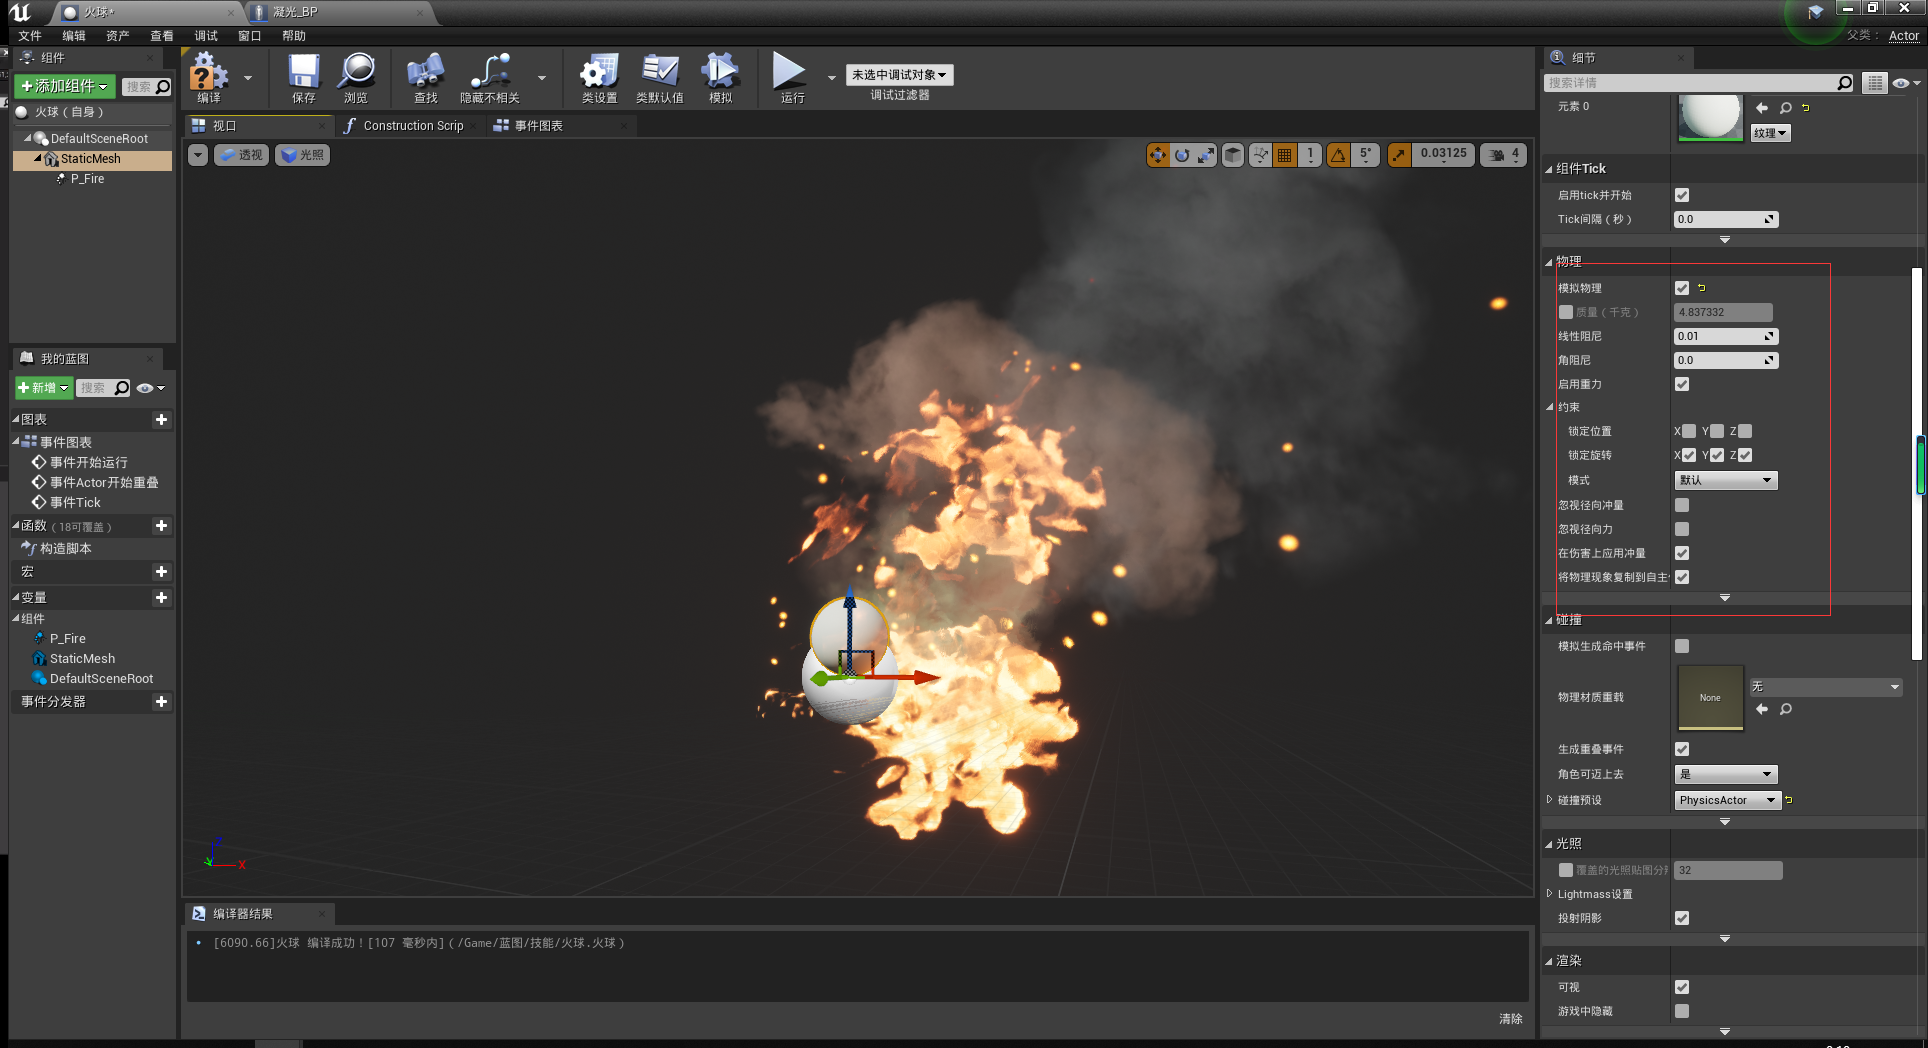
Task: Open the 文件 file menu
Action: (x=30, y=36)
